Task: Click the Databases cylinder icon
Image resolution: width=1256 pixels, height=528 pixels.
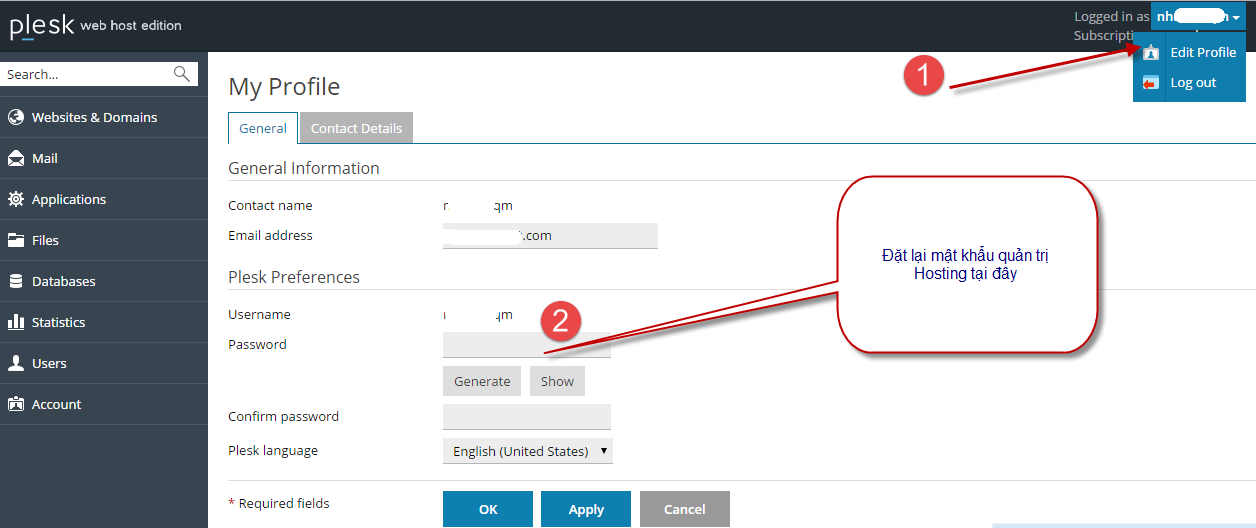Action: click(15, 281)
